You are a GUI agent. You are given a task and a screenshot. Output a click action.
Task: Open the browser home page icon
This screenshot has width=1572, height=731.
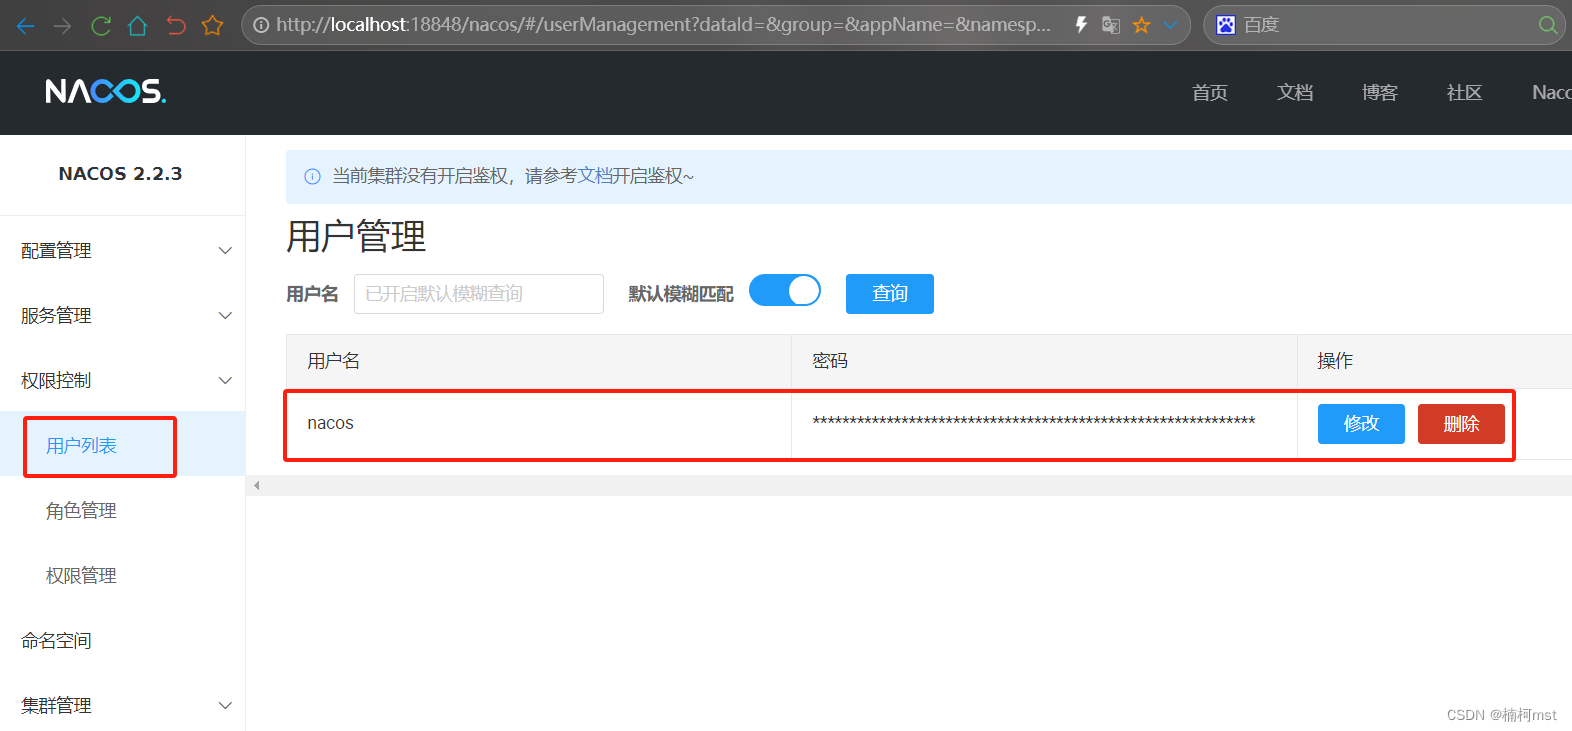(x=138, y=25)
